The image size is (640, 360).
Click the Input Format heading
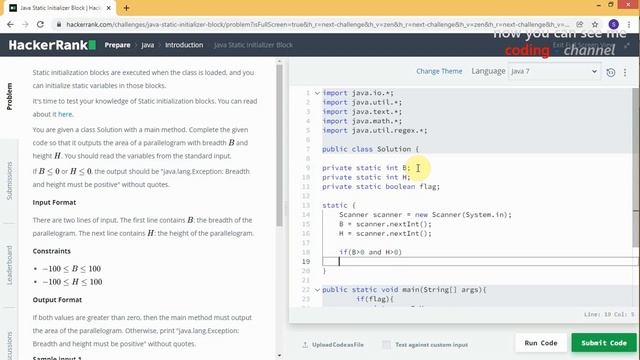click(x=54, y=202)
